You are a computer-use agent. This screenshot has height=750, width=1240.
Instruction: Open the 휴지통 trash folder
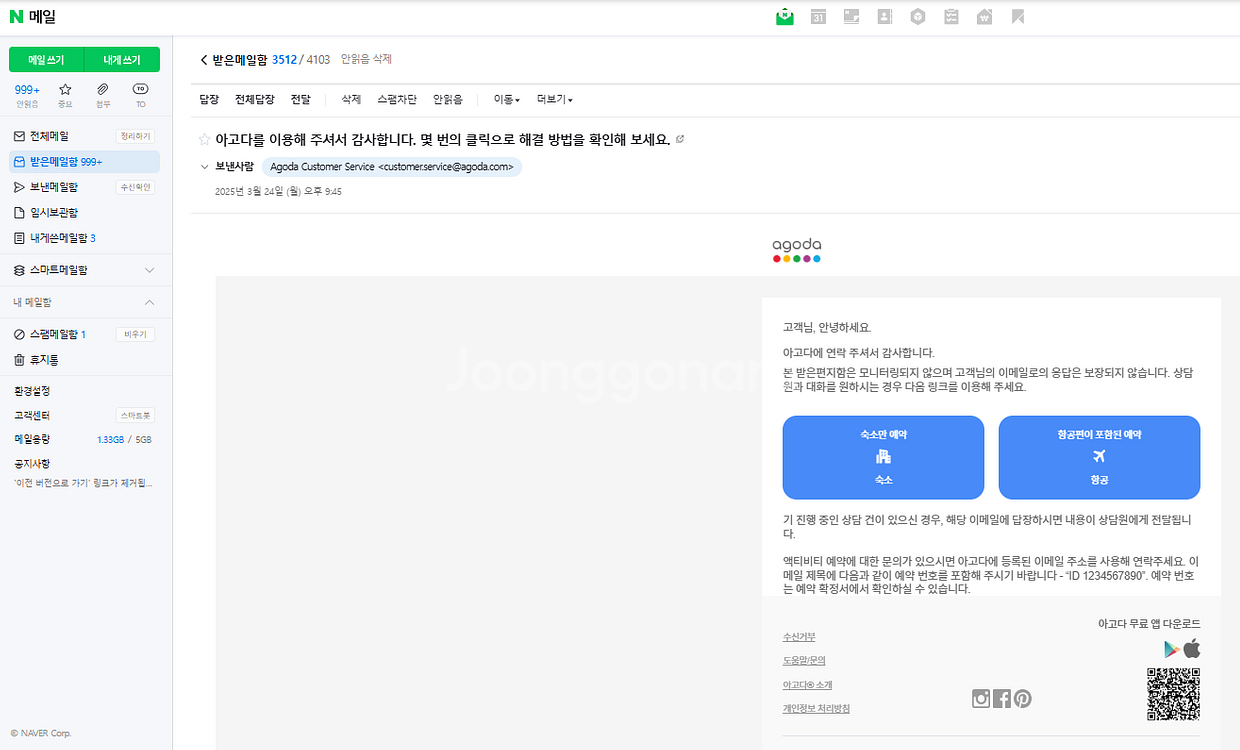(43, 360)
